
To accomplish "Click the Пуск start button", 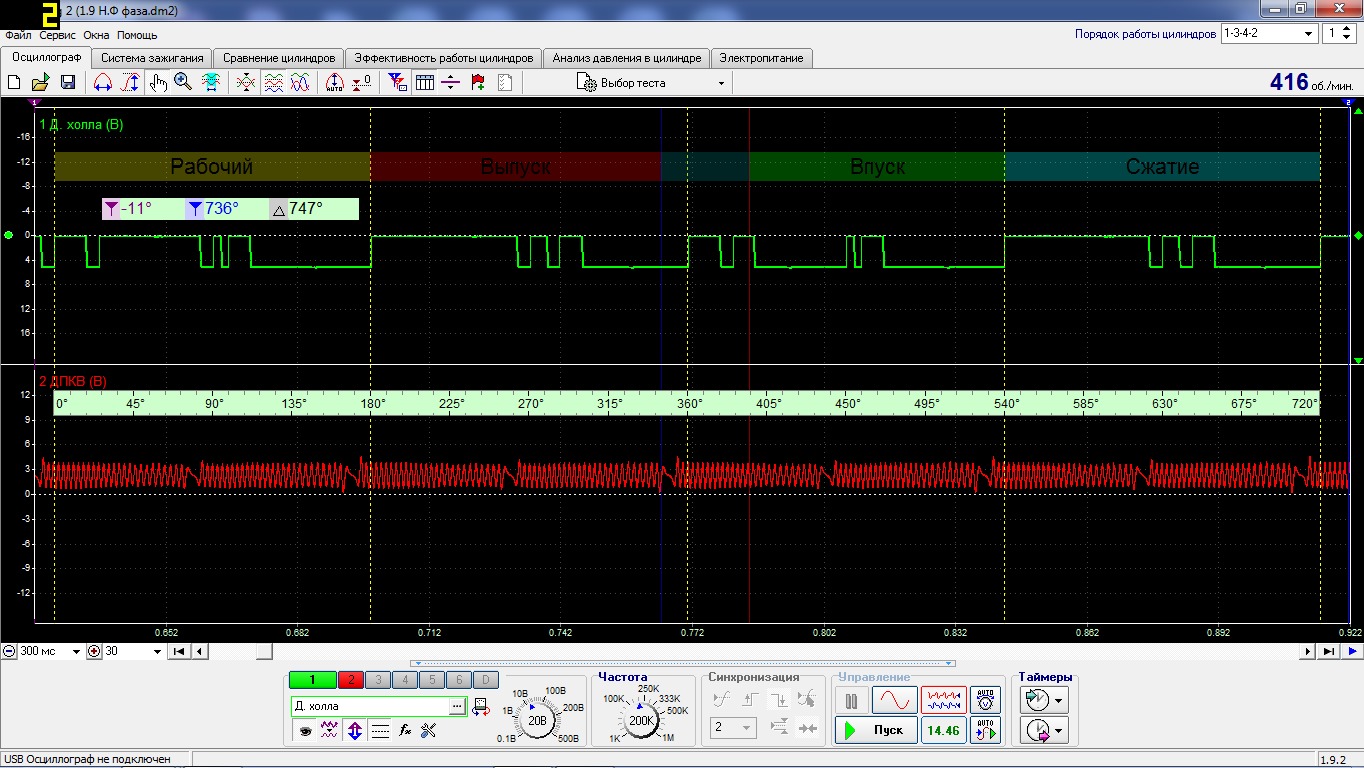I will pyautogui.click(x=875, y=731).
